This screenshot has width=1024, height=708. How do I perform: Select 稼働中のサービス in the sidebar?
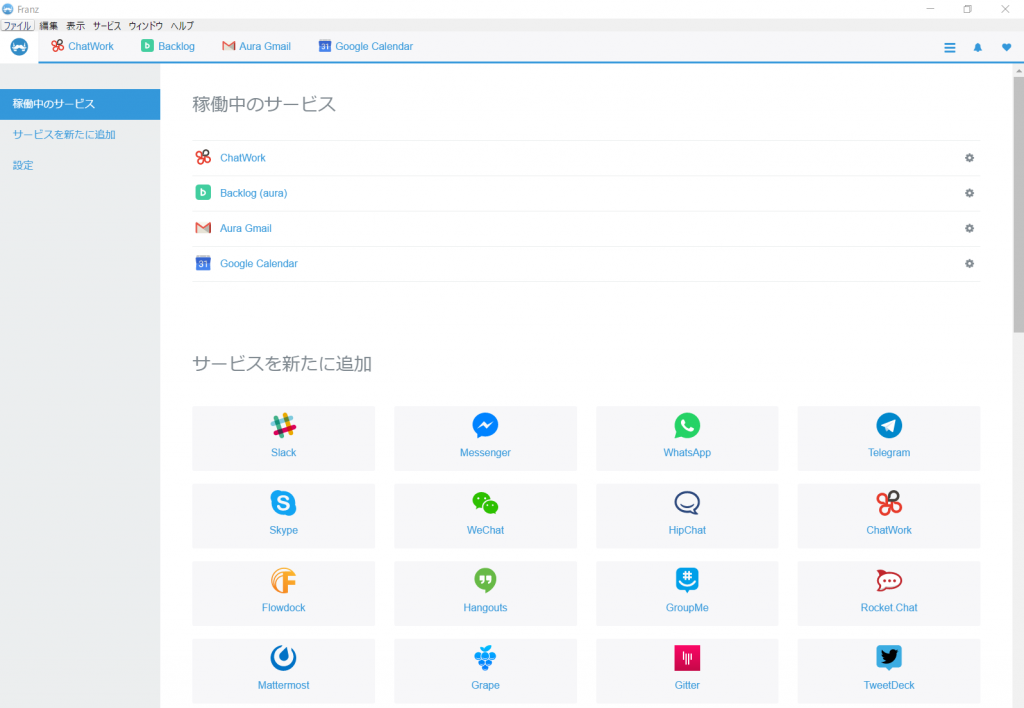80,104
